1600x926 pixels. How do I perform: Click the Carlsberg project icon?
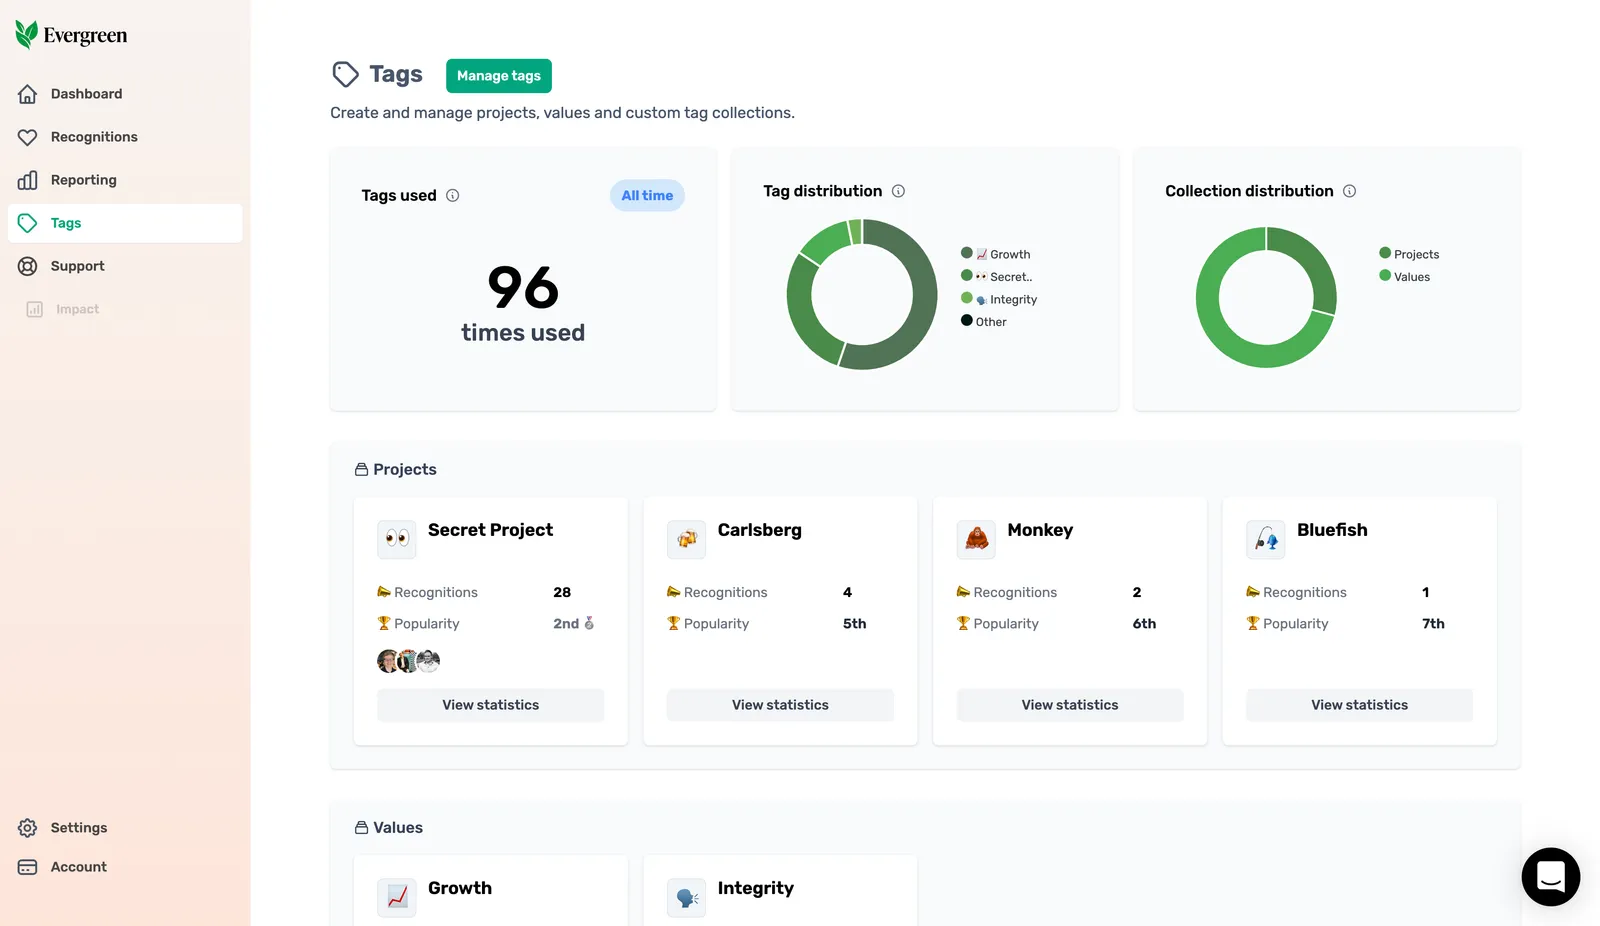686,539
